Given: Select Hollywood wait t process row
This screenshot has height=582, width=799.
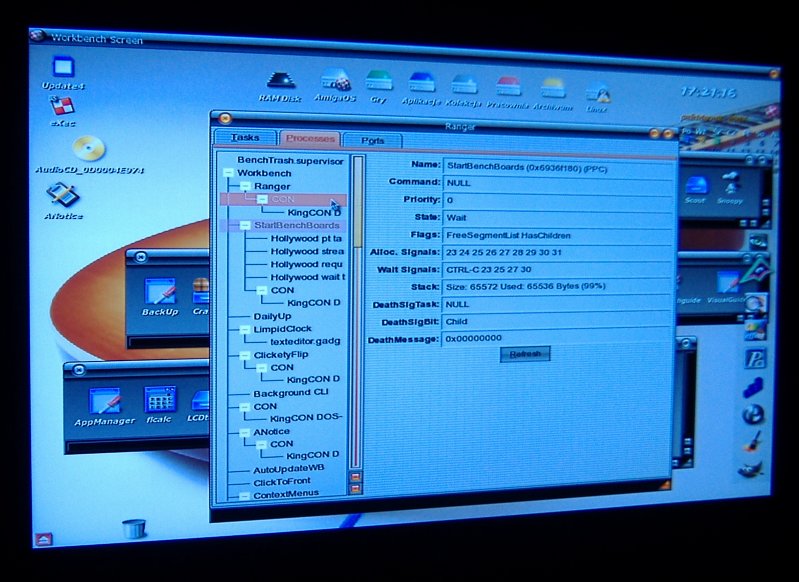Looking at the screenshot, I should [x=308, y=277].
